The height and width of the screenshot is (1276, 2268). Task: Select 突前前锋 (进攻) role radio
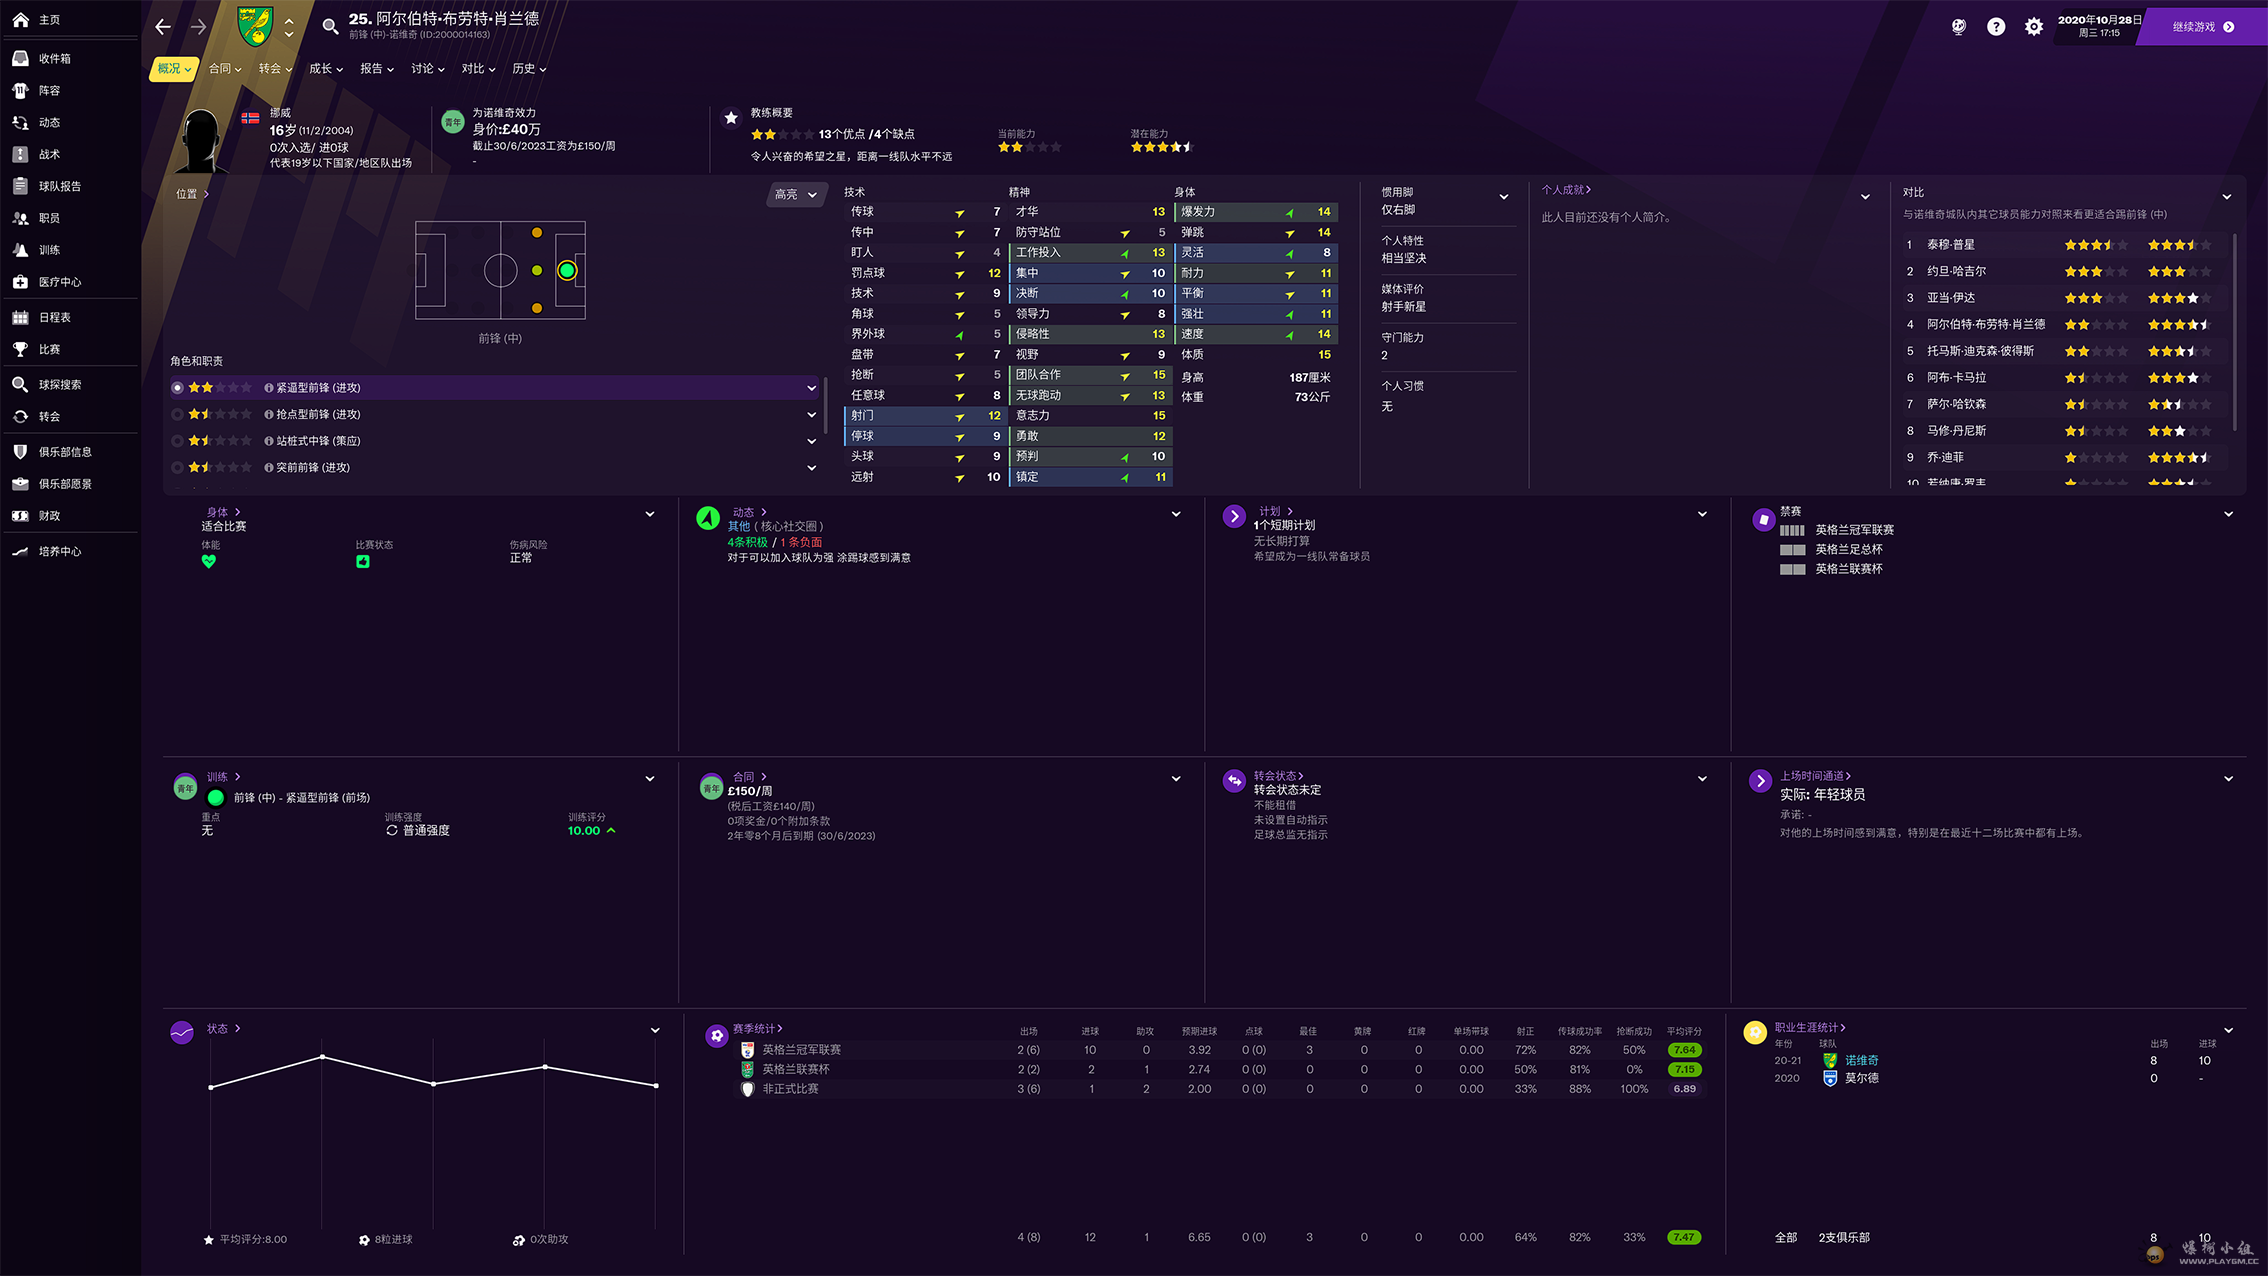point(177,467)
